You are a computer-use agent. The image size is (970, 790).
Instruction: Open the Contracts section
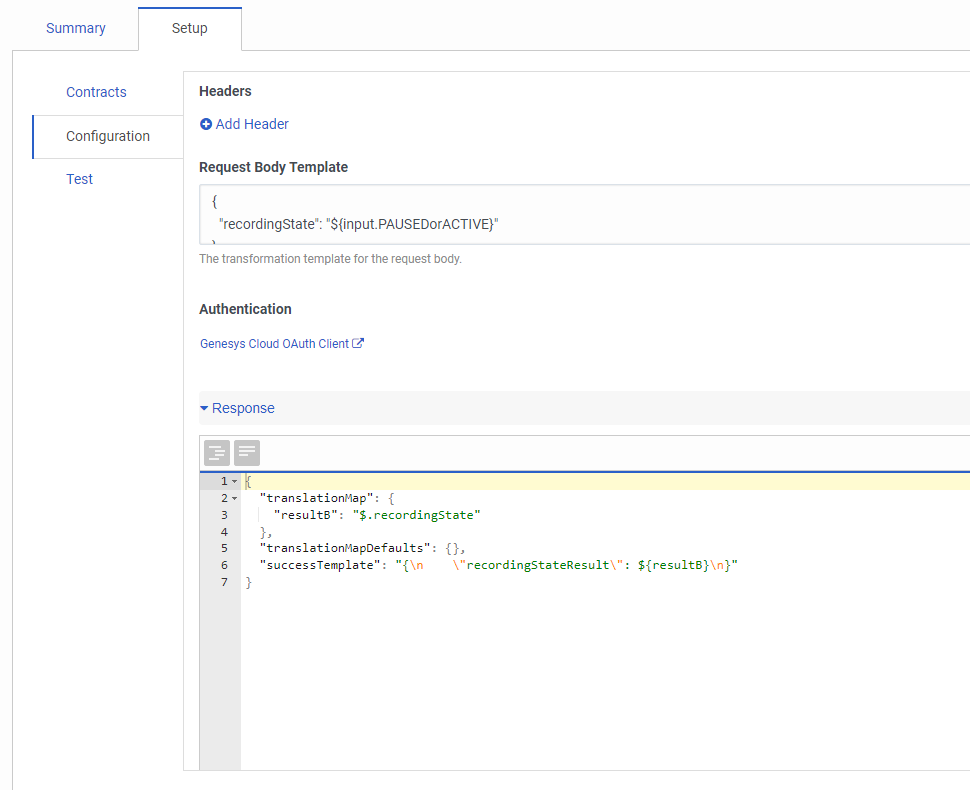(96, 92)
